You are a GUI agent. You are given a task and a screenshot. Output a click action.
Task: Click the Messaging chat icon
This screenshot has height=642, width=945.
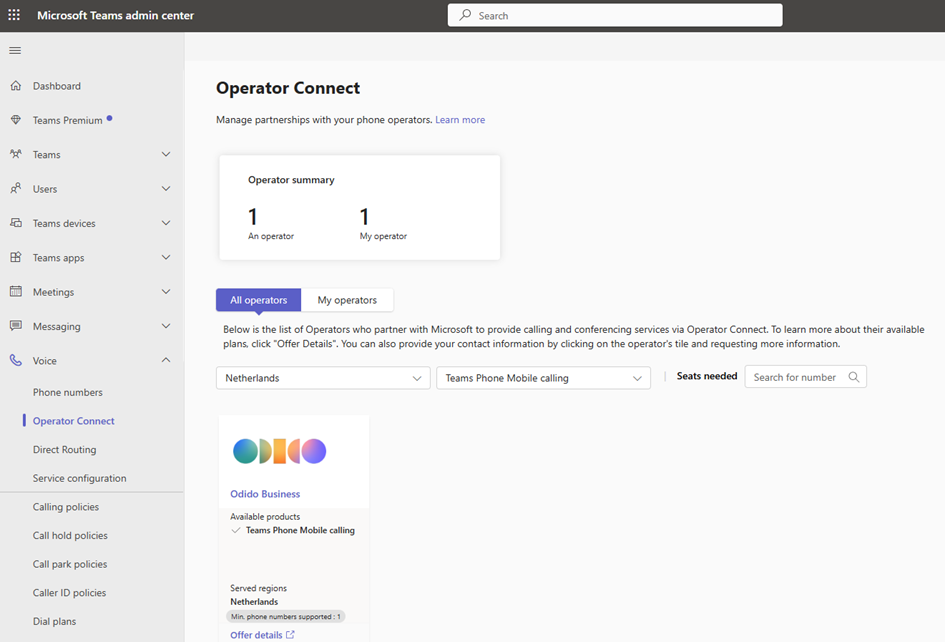(x=15, y=326)
